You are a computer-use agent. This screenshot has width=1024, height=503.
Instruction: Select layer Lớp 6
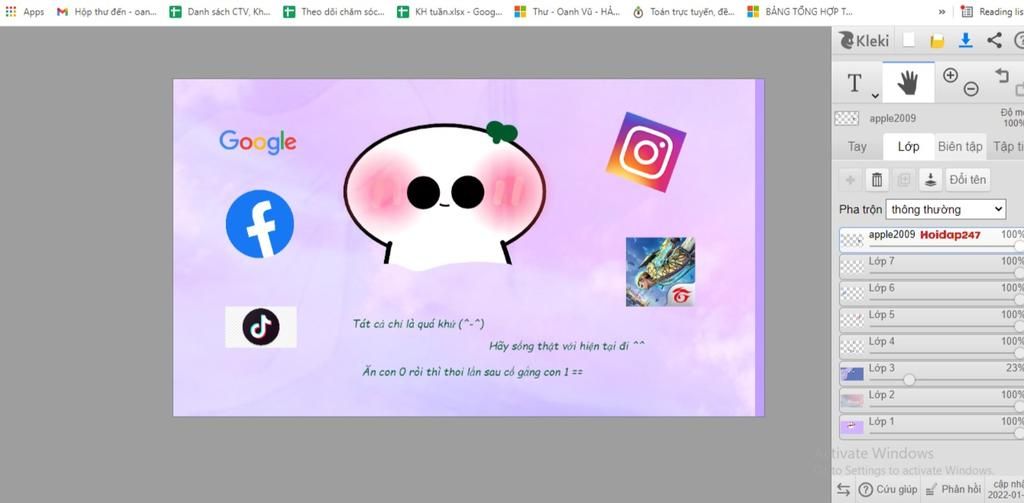point(931,293)
